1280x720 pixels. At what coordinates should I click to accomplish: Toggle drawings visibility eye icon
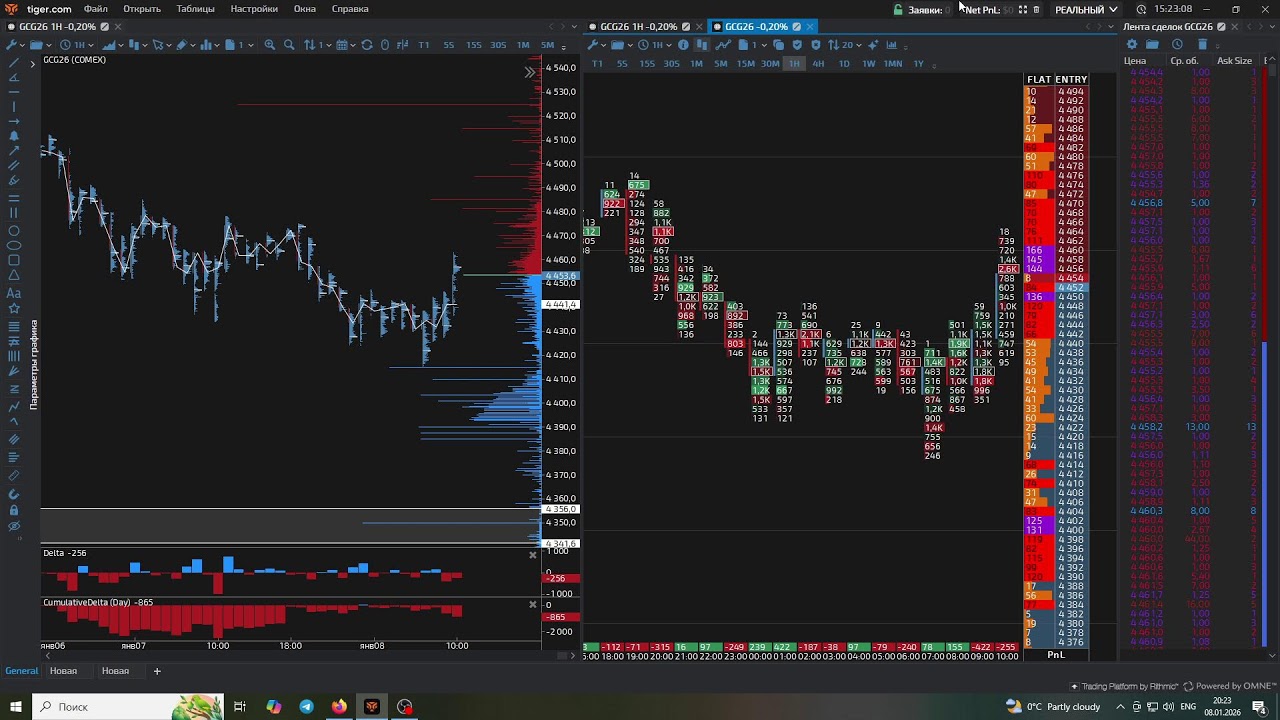point(14,526)
